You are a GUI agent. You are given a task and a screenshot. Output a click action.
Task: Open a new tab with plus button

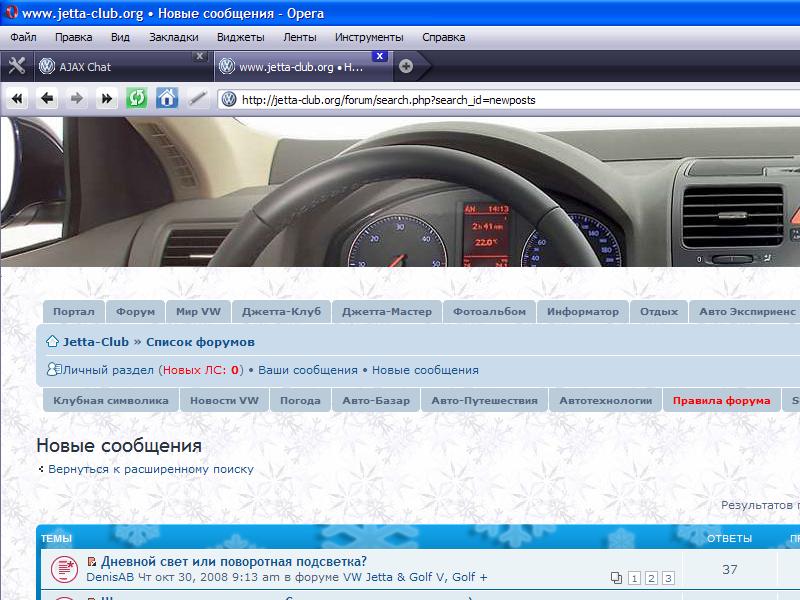tap(406, 67)
